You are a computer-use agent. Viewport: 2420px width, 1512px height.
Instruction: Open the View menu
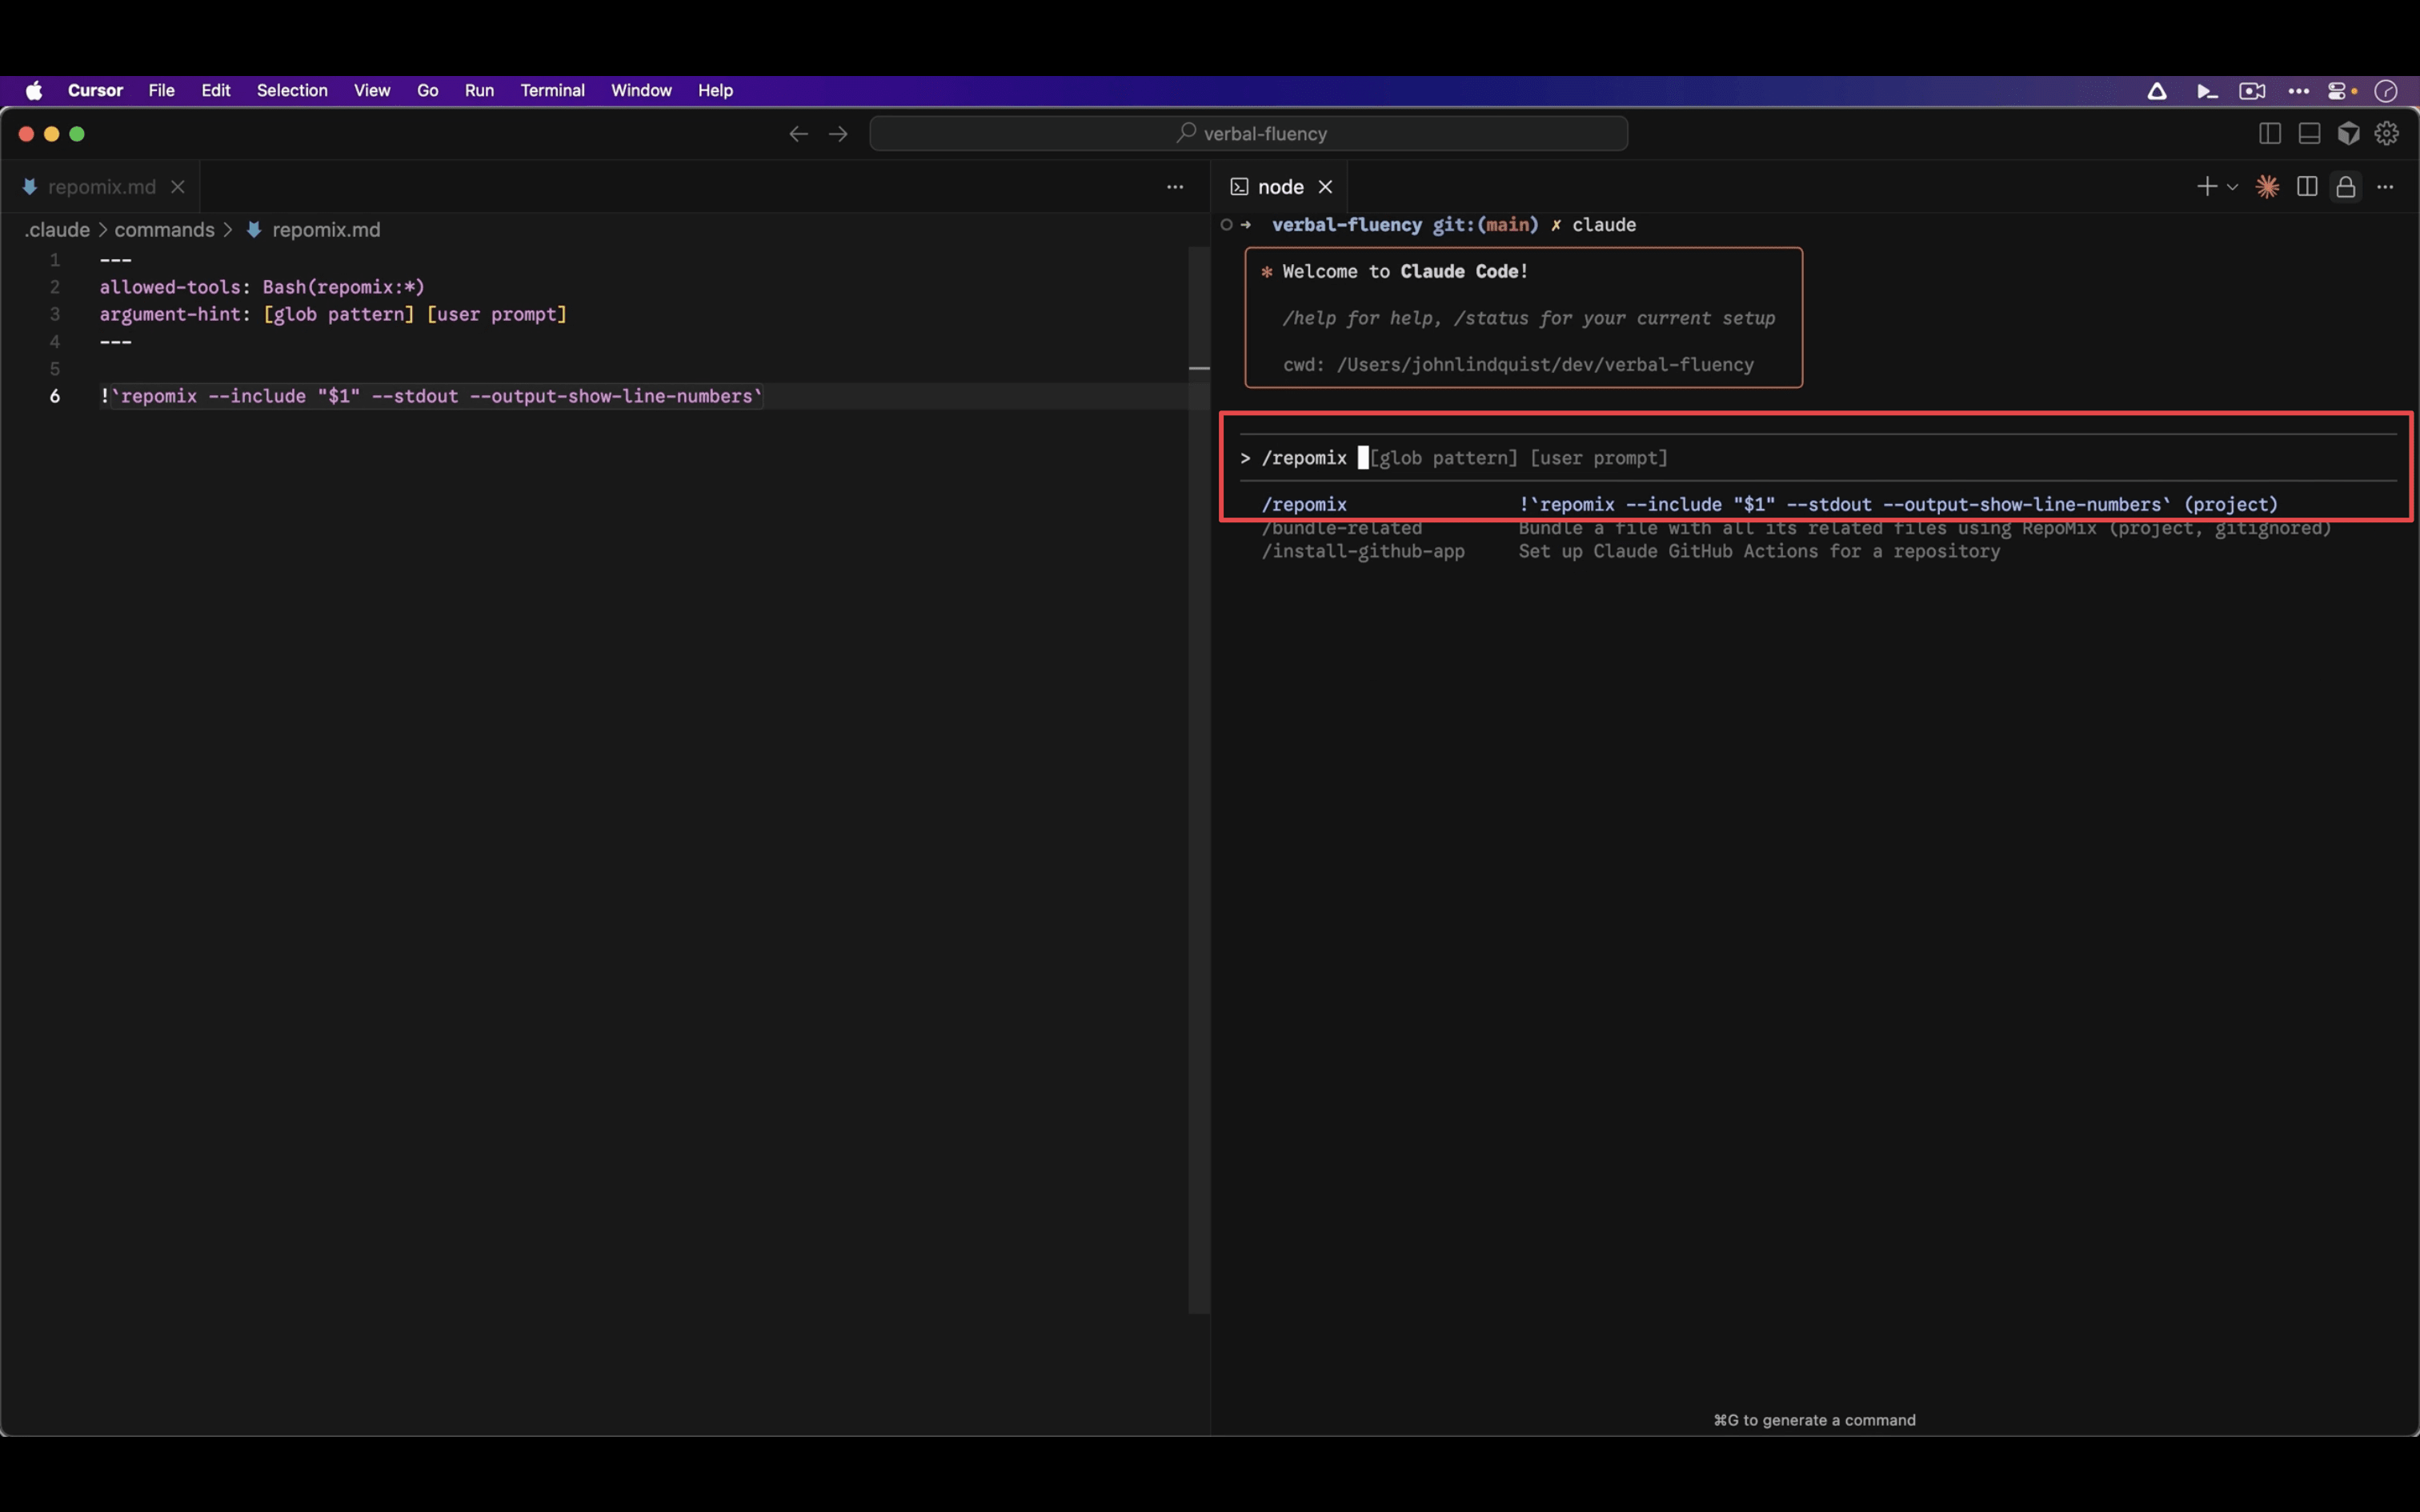coord(372,91)
